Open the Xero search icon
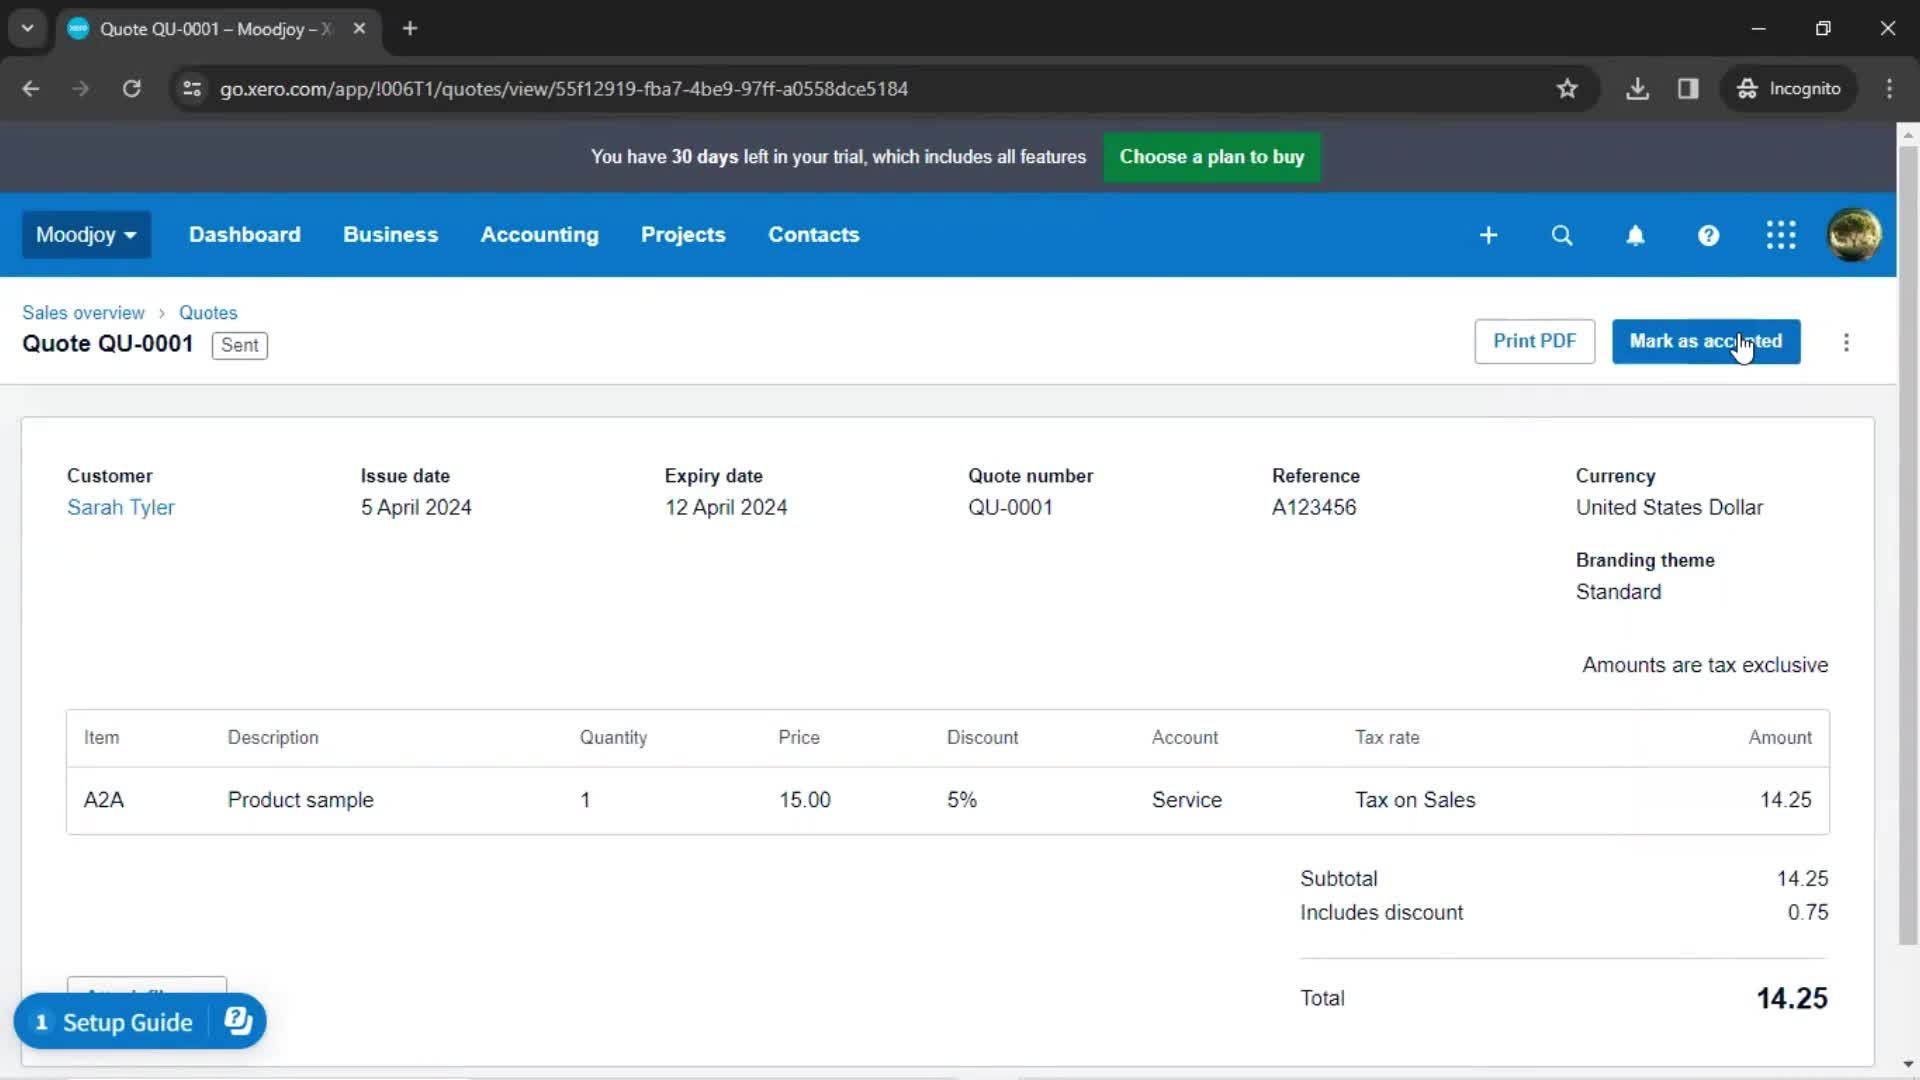Screen dimensions: 1920x1080 (1562, 235)
